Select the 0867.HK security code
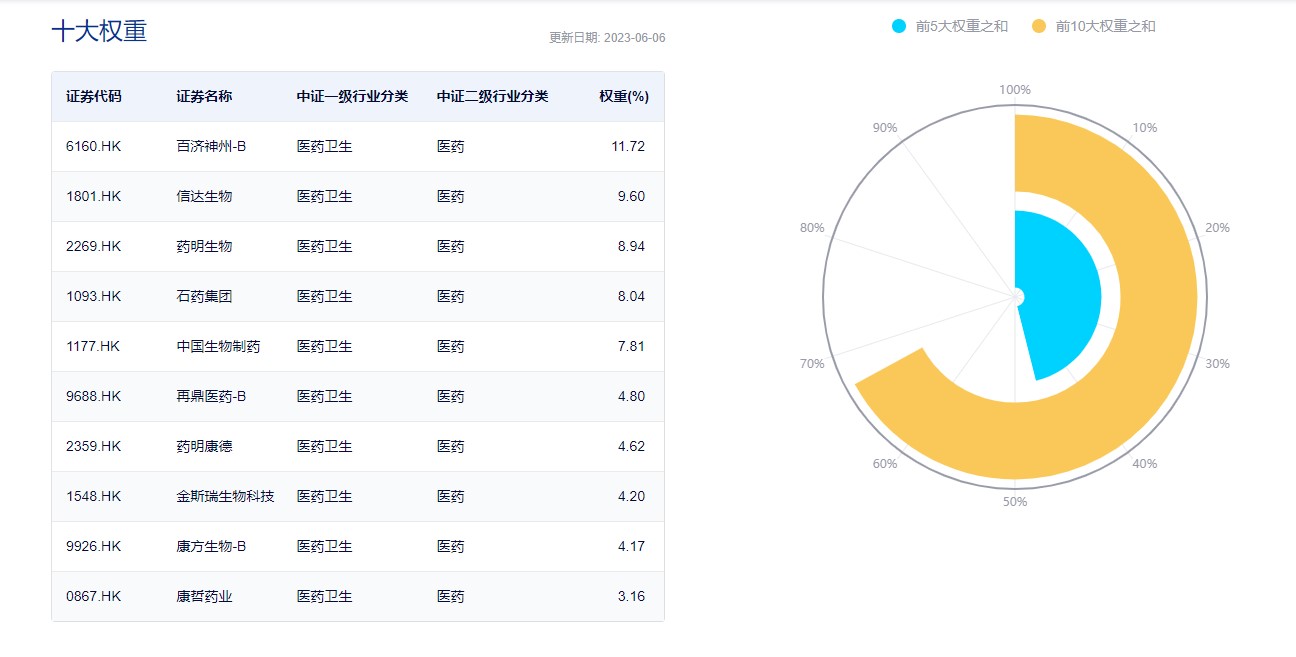Viewport: 1296px width, 657px height. [94, 596]
